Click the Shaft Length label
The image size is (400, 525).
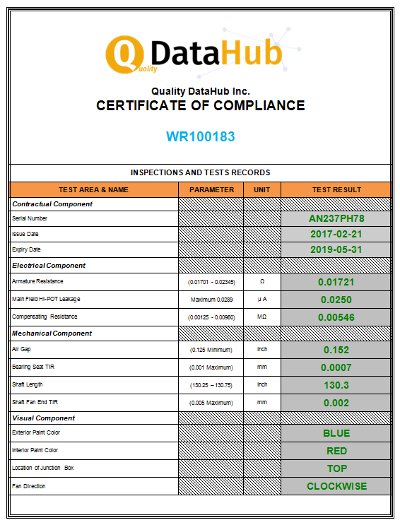click(x=27, y=384)
